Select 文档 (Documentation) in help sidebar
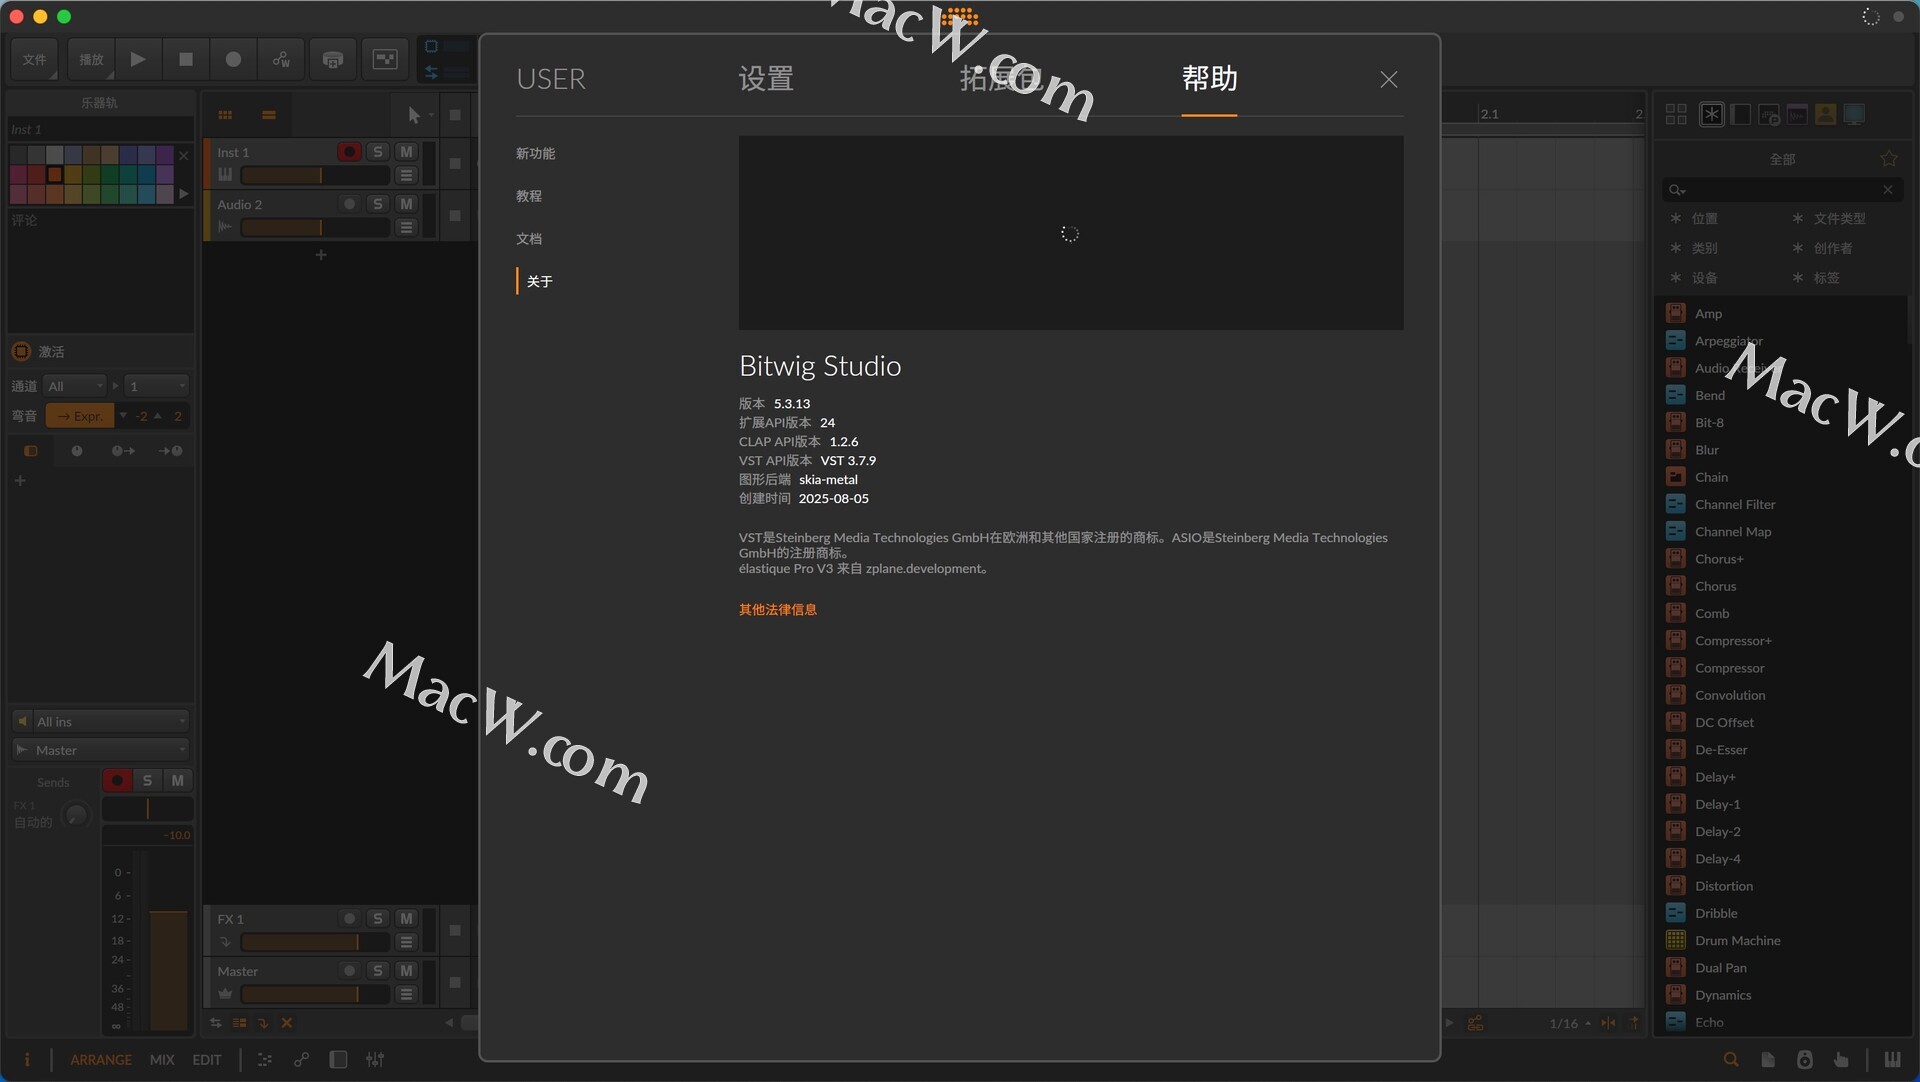1920x1082 pixels. pyautogui.click(x=529, y=239)
